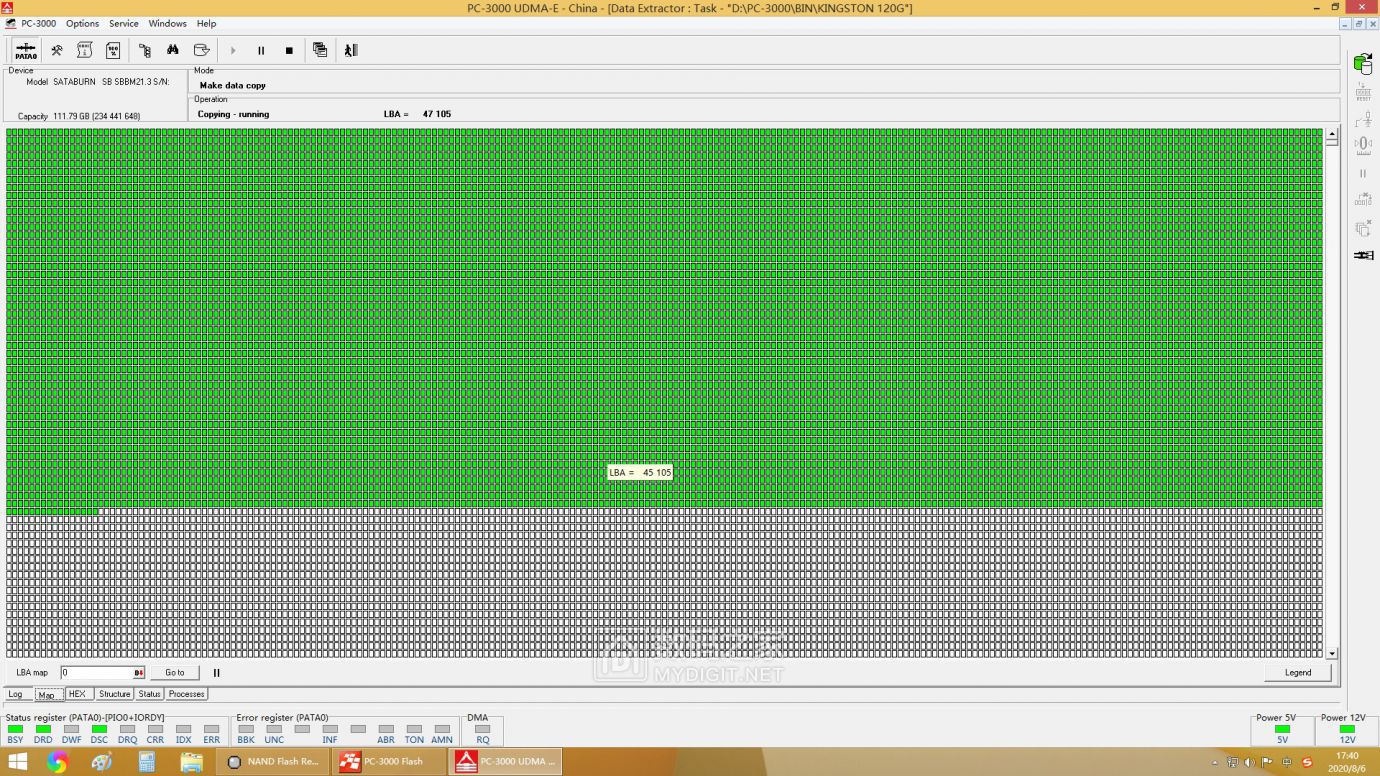Viewport: 1380px width, 776px height.
Task: Switch to the Log tab
Action: [16, 694]
